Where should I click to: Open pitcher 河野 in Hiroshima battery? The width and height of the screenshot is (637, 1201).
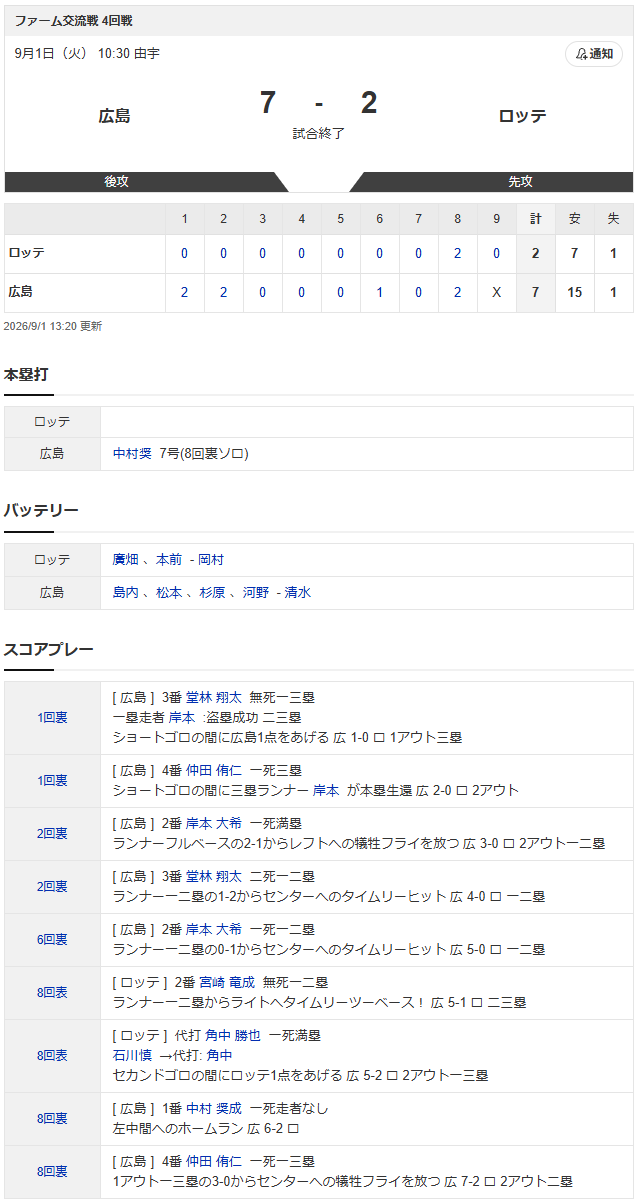(256, 593)
